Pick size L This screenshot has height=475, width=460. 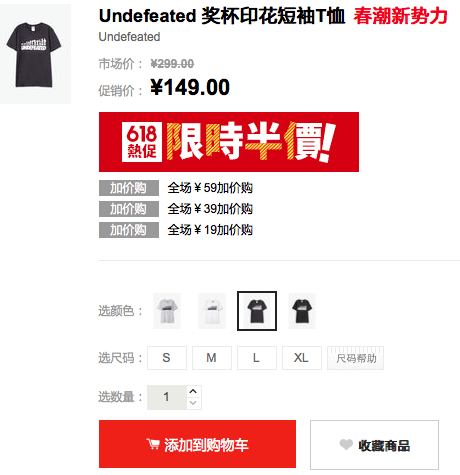[x=257, y=358]
